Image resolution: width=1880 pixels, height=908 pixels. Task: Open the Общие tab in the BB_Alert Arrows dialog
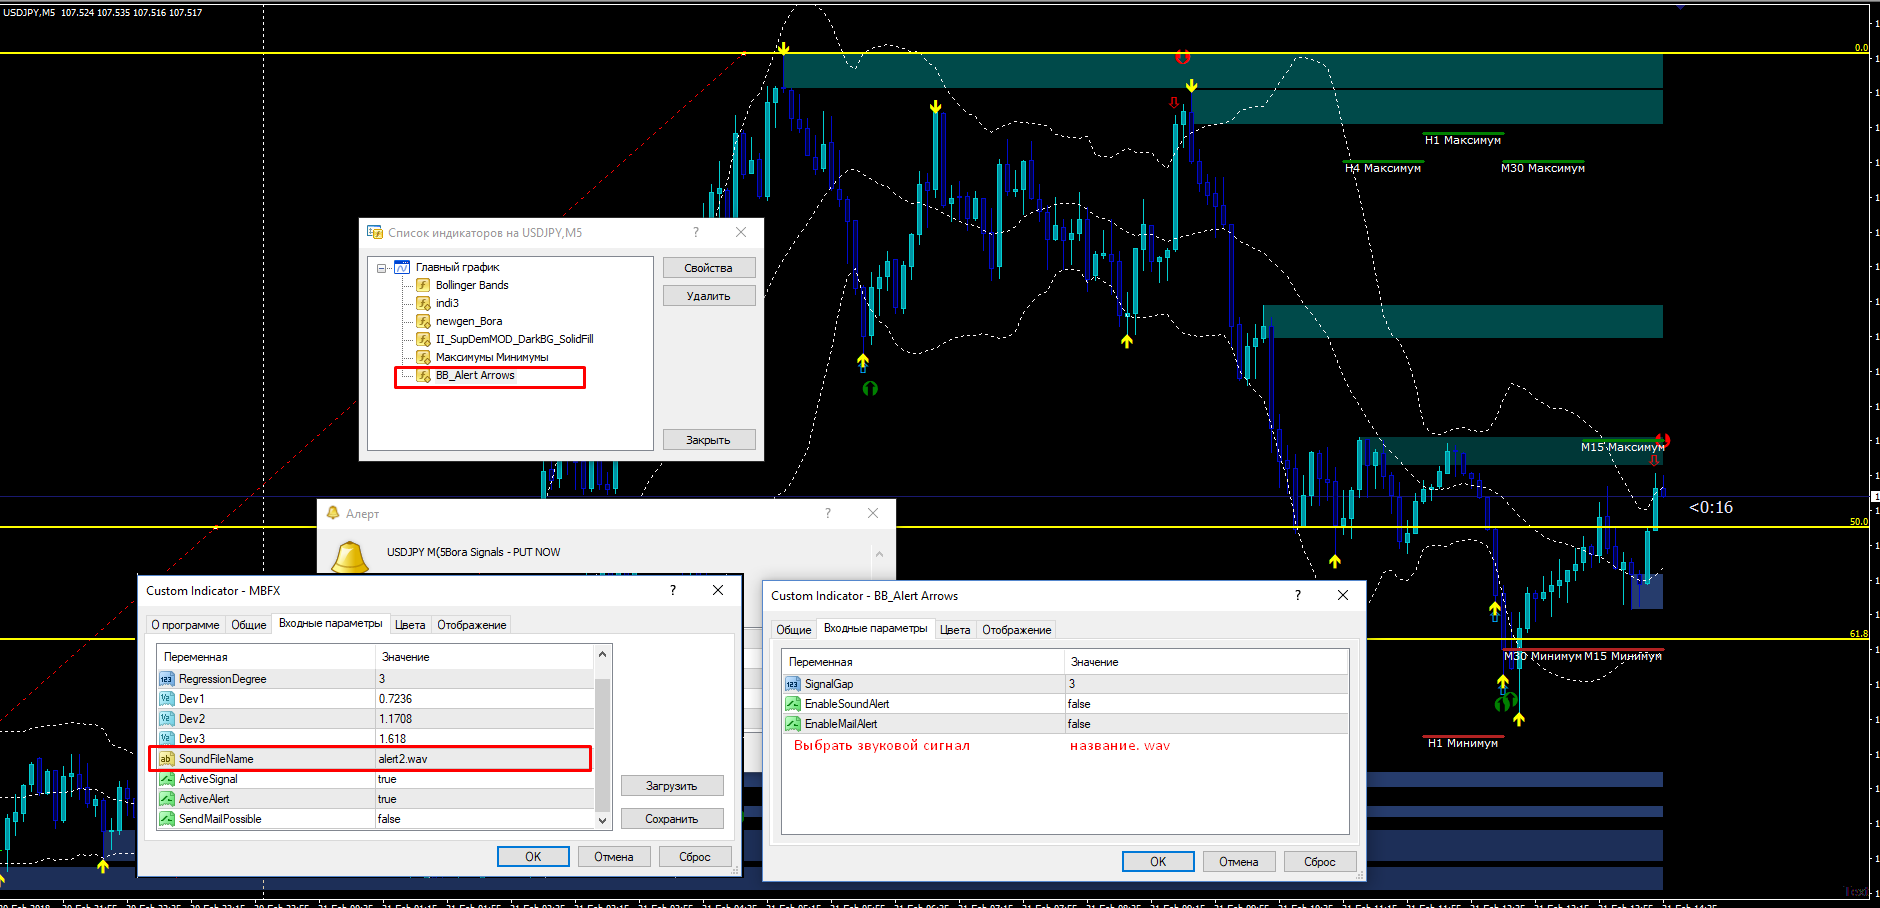(x=794, y=630)
